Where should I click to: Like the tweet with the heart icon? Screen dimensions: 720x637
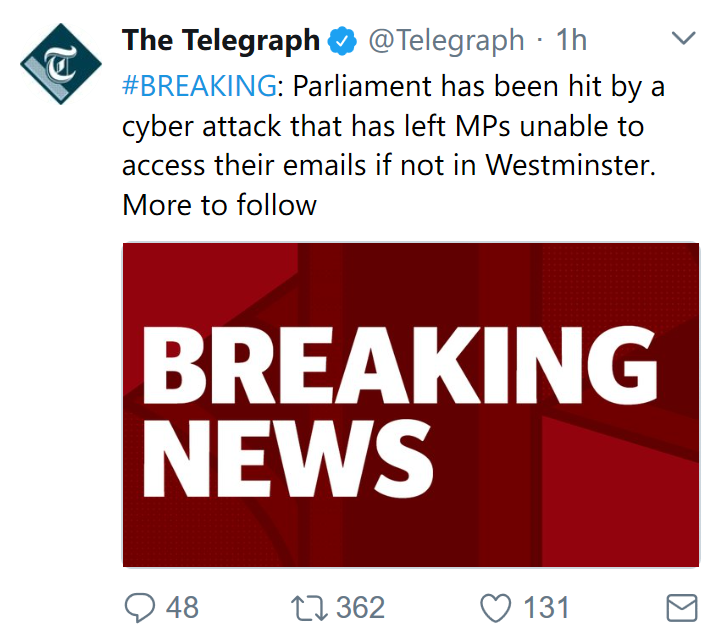tap(495, 606)
